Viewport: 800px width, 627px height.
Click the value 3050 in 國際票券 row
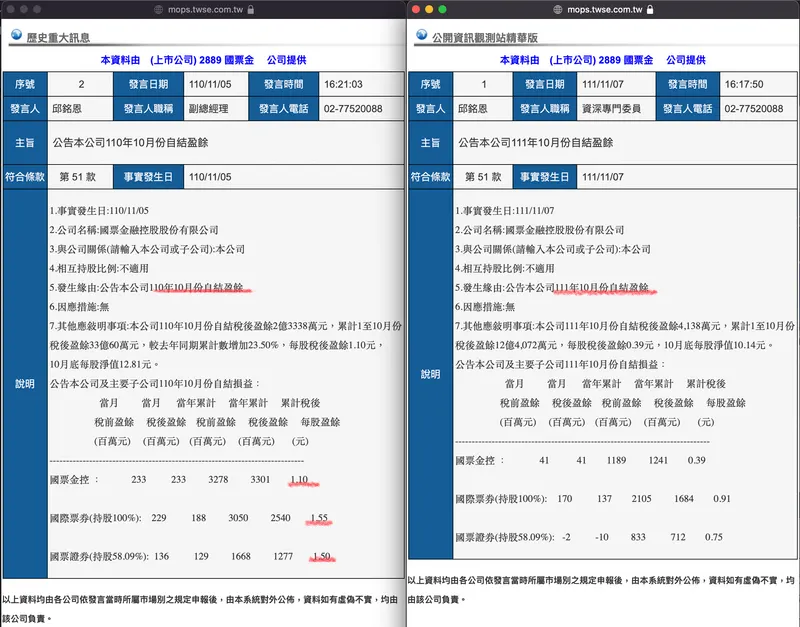238,518
